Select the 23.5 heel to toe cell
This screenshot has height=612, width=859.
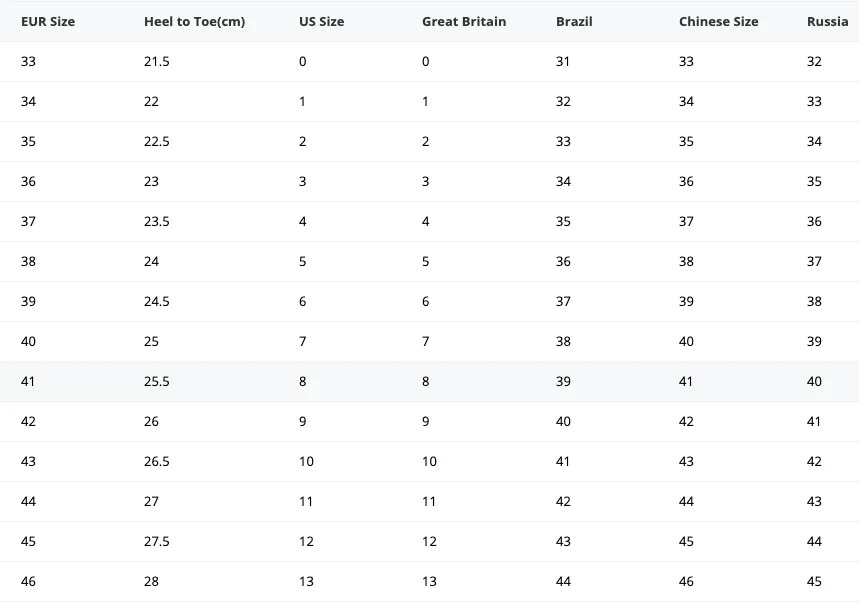click(x=157, y=221)
